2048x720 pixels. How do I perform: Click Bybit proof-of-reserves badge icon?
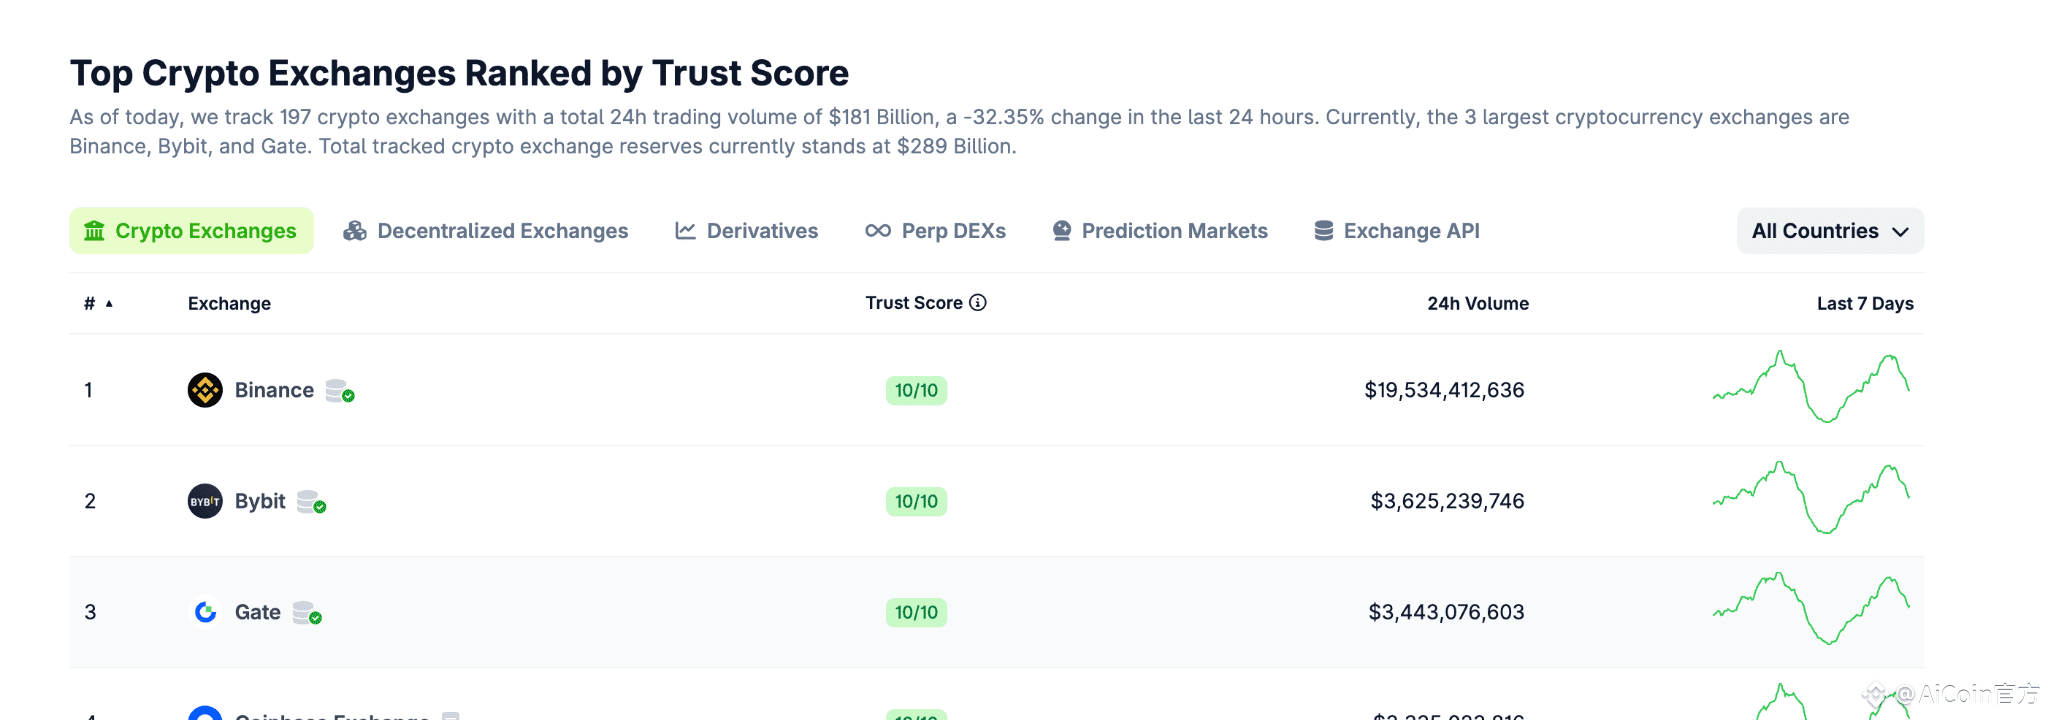(312, 502)
